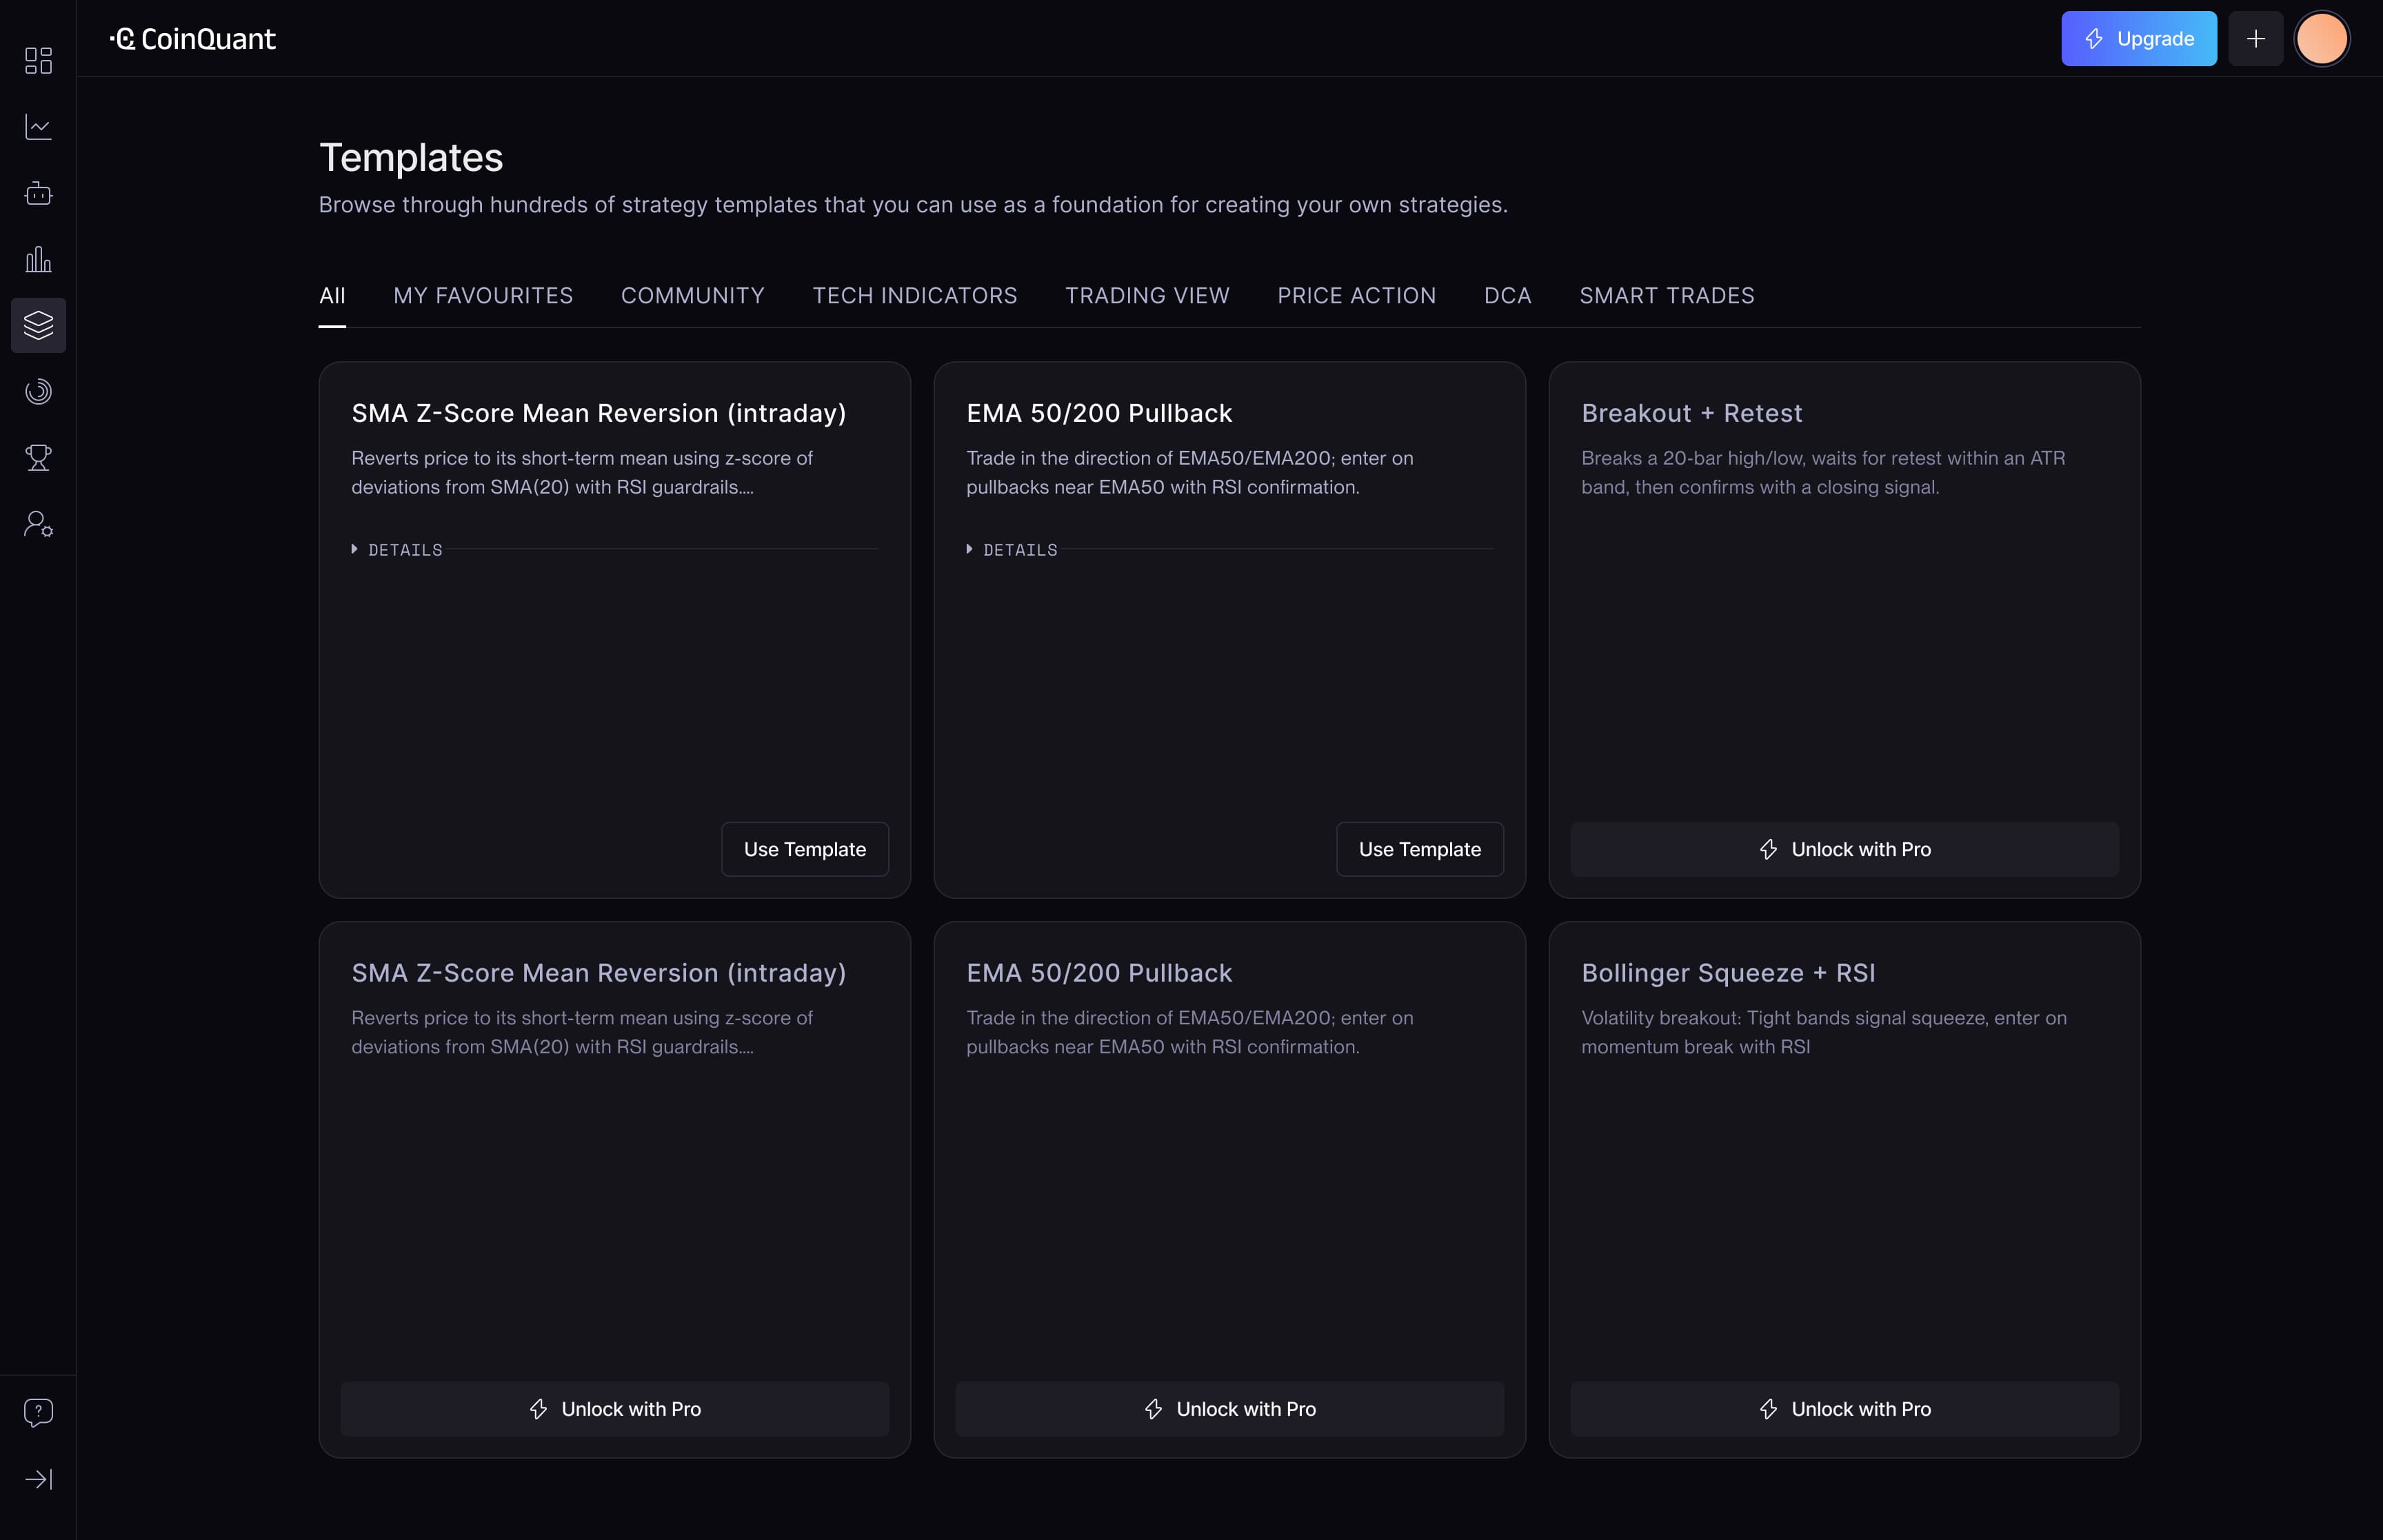The image size is (2383, 1540).
Task: Use Template on SMA Z-Score card
Action: click(804, 849)
